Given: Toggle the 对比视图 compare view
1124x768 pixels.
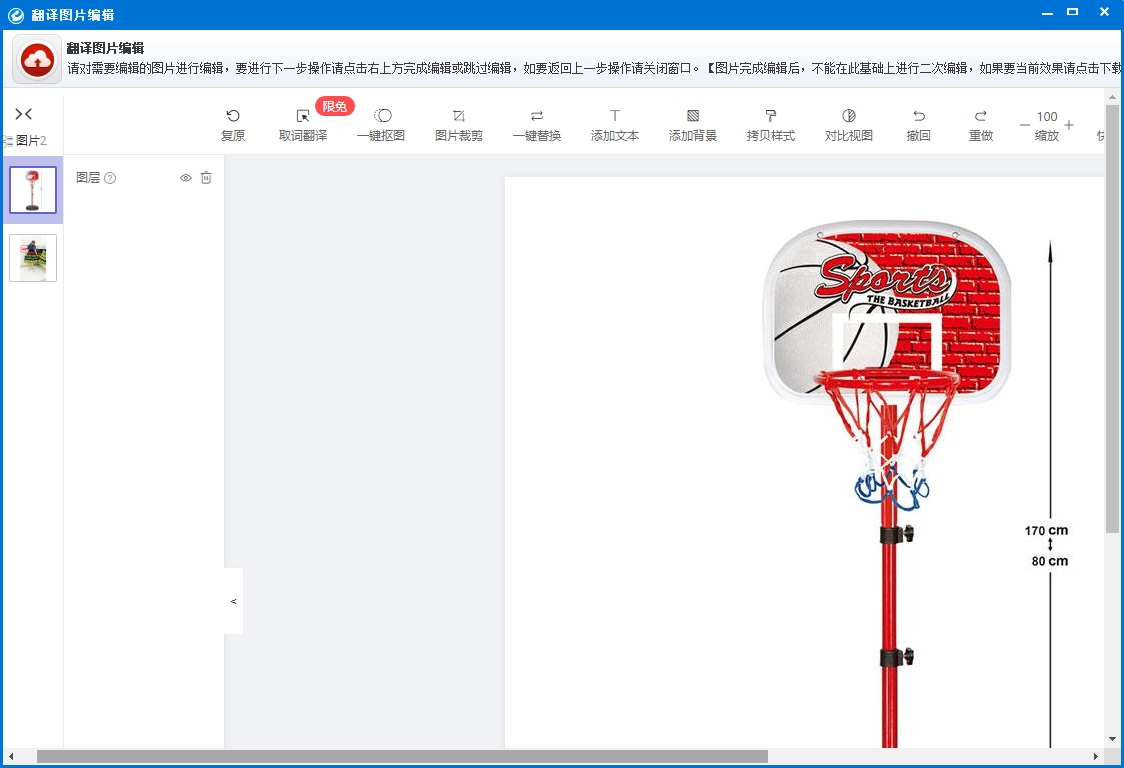Looking at the screenshot, I should pos(849,125).
